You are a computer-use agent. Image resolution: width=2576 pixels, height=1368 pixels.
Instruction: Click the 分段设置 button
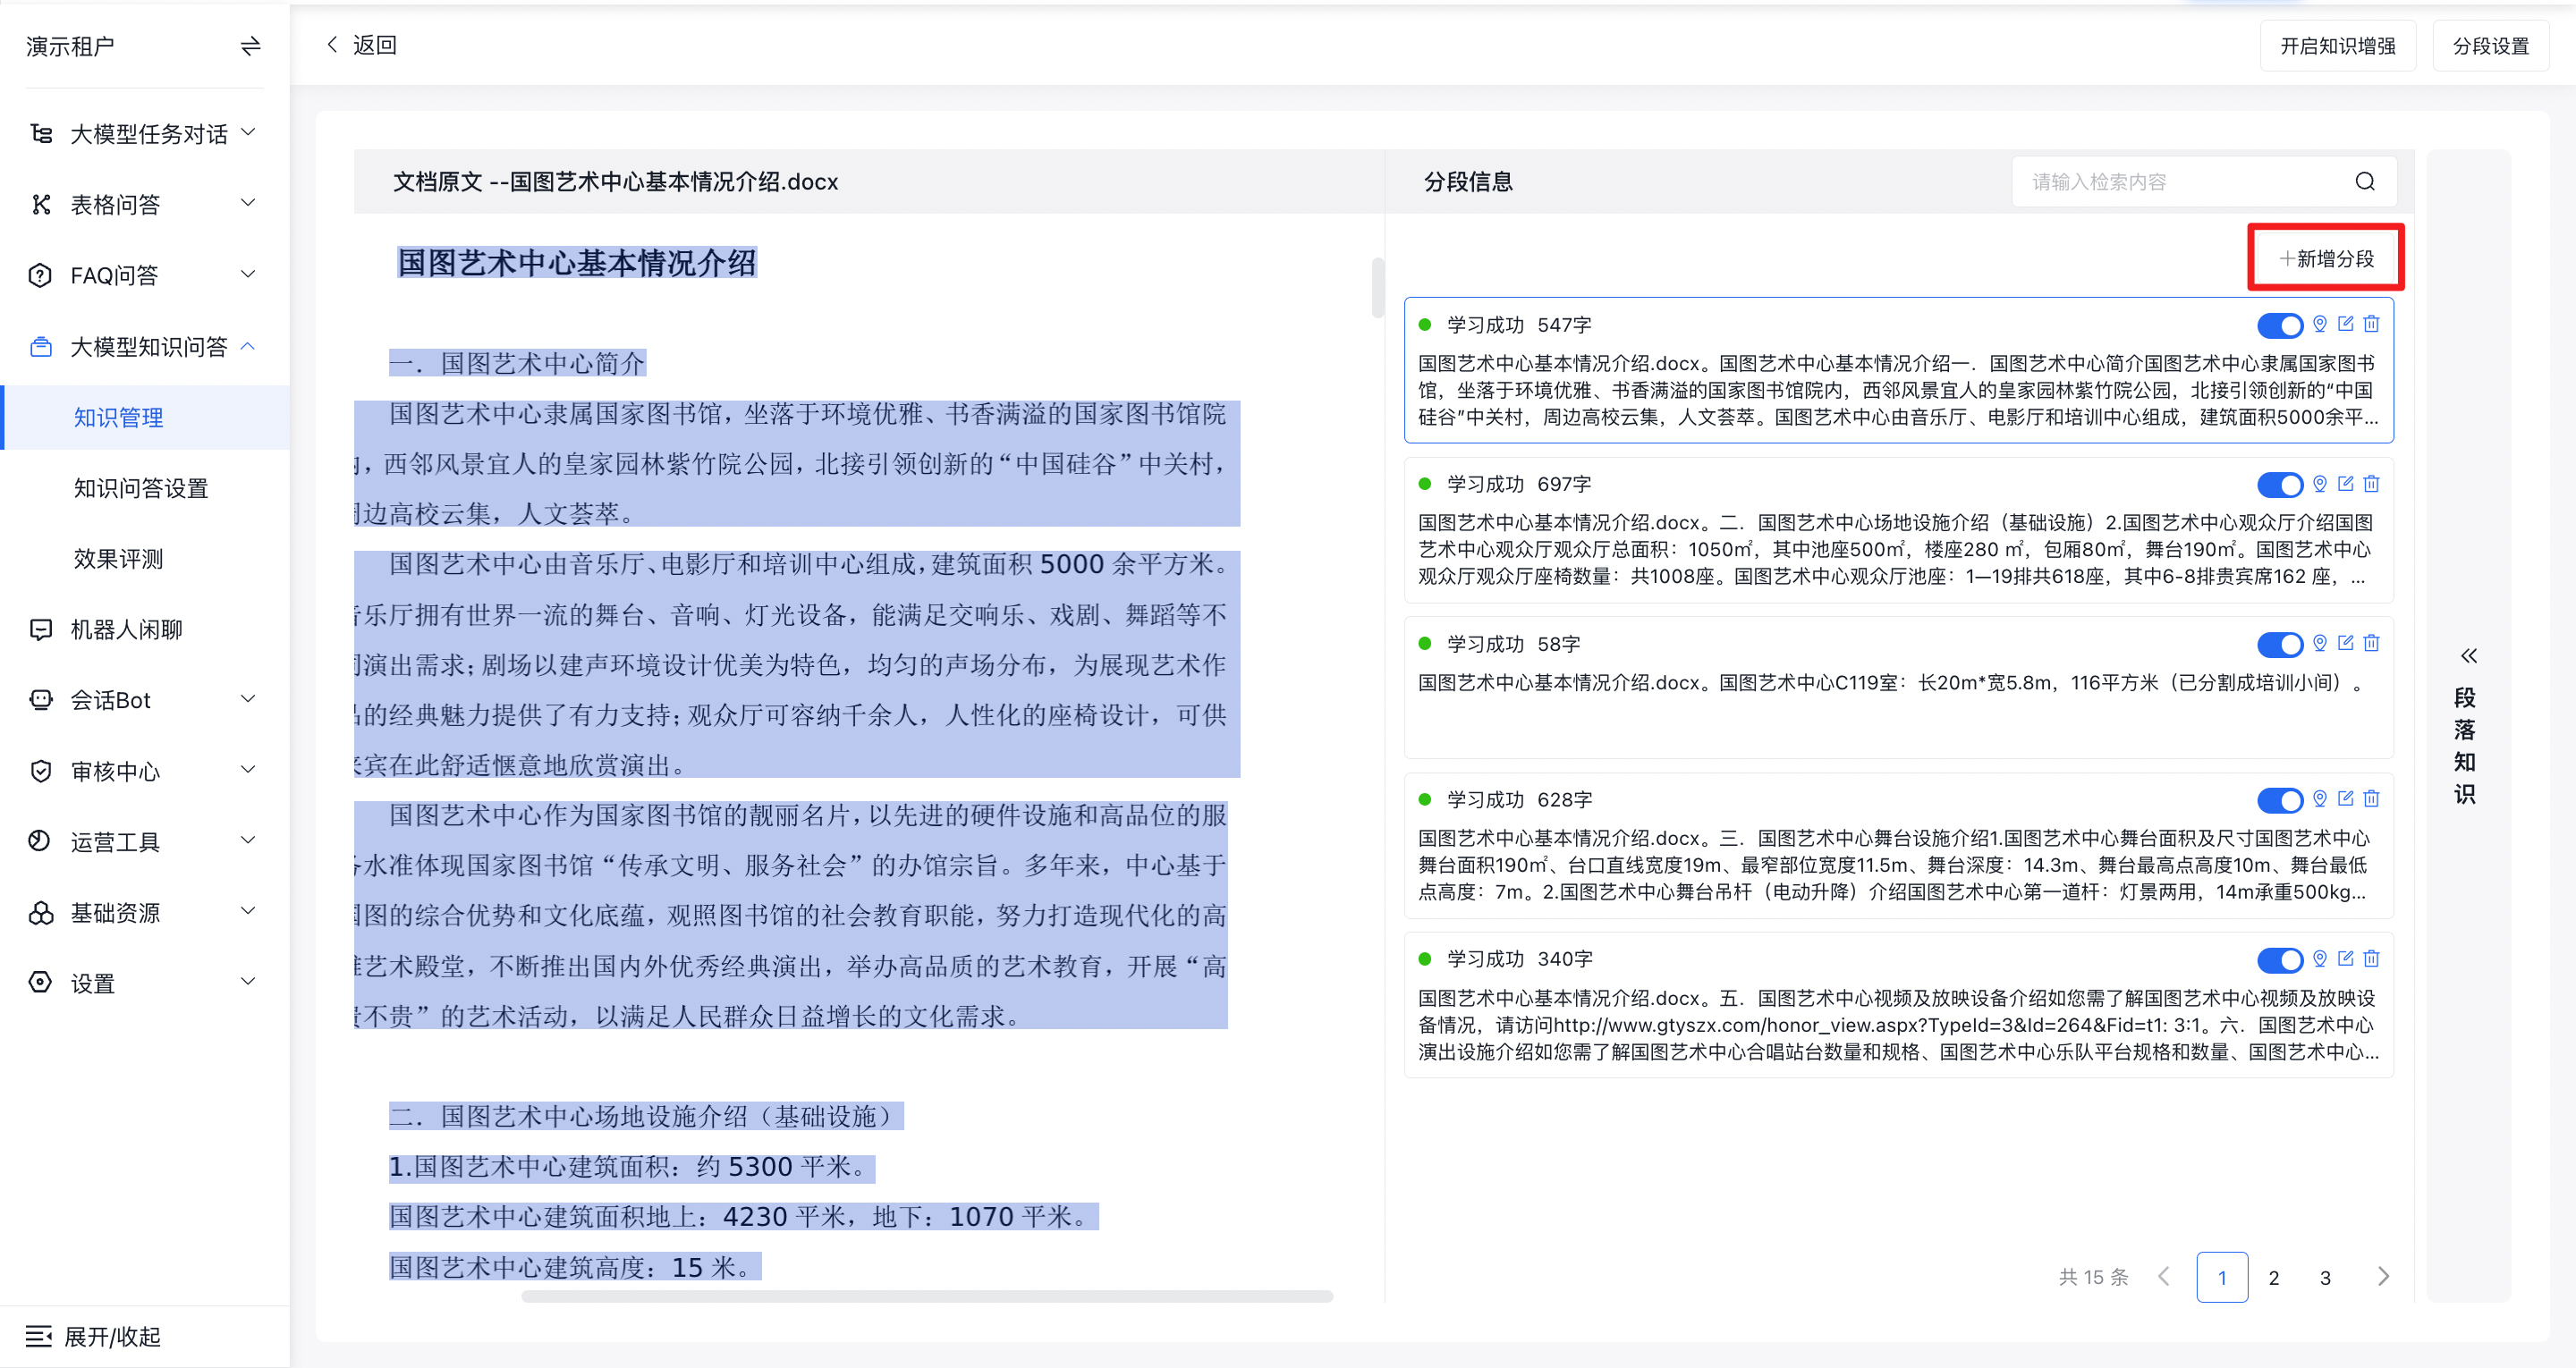(2490, 46)
